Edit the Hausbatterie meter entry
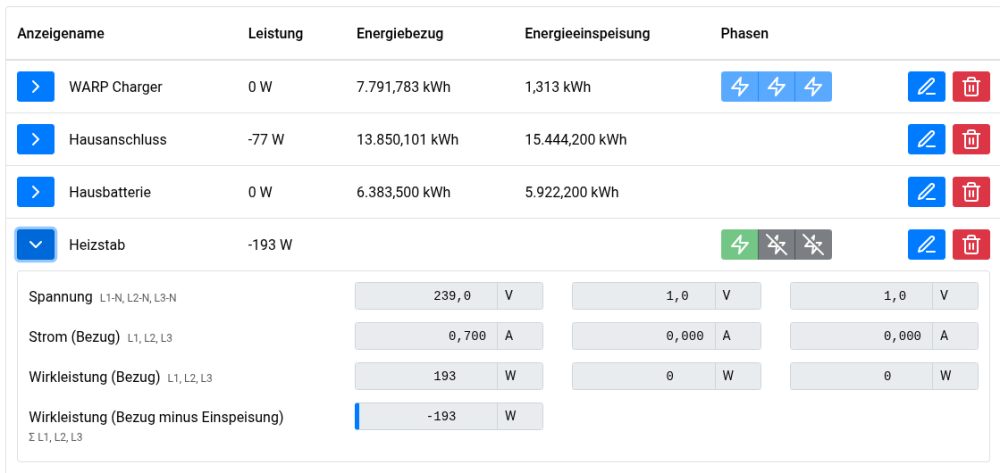 pos(926,192)
